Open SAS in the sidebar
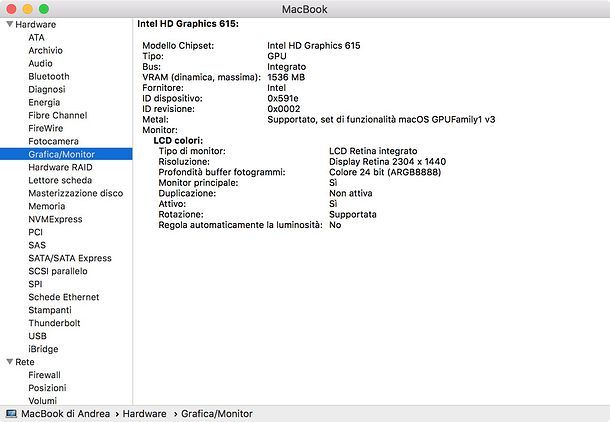Screen dimensions: 610x422 tap(37, 245)
